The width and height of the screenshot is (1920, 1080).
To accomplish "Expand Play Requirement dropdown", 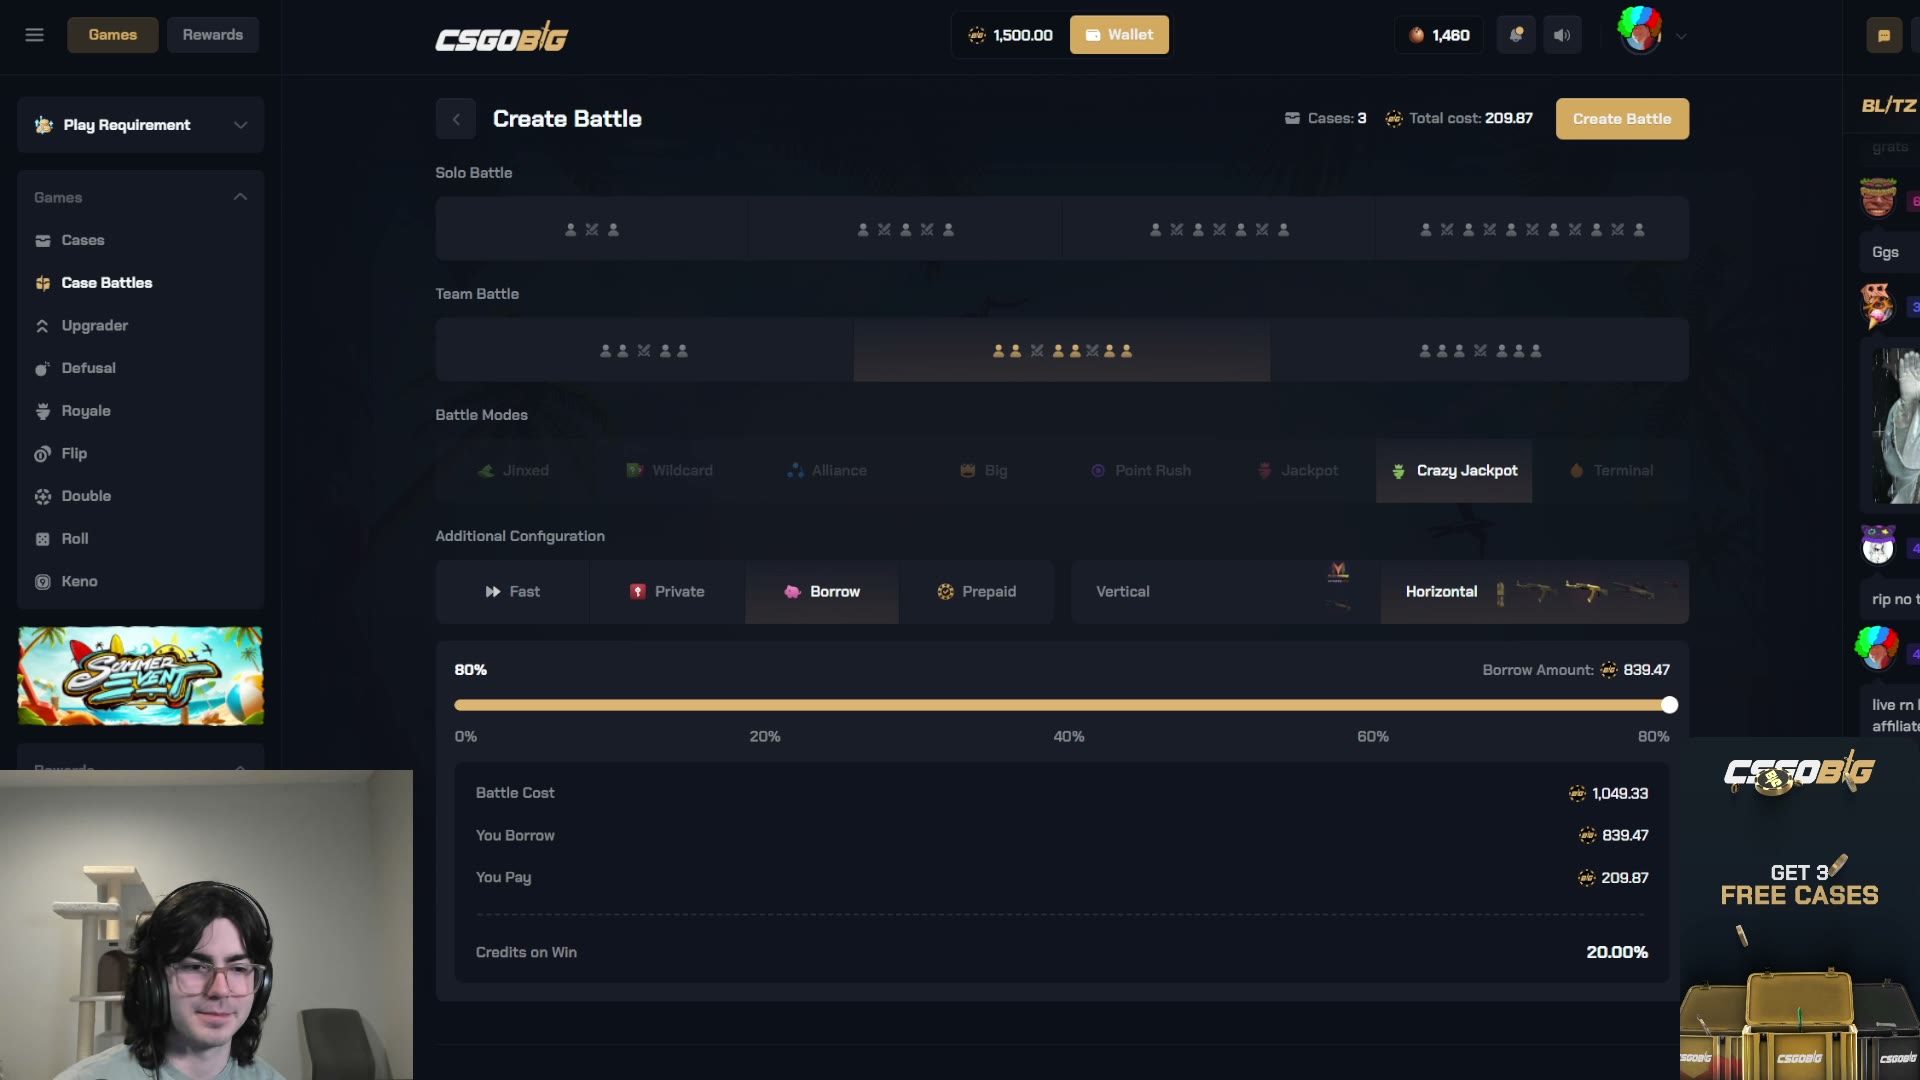I will [x=141, y=125].
